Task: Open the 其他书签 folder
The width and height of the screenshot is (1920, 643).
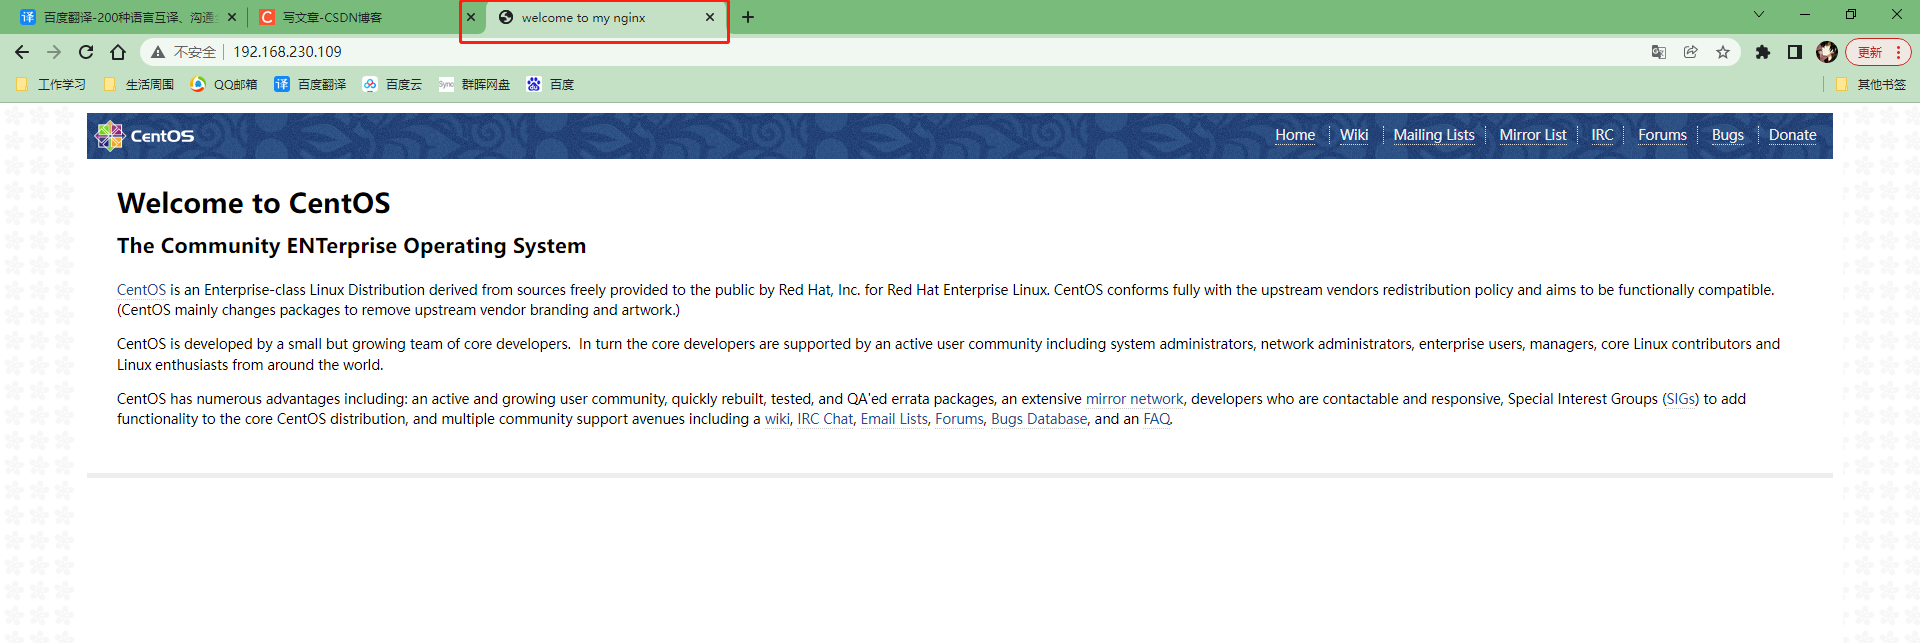Action: click(1871, 85)
